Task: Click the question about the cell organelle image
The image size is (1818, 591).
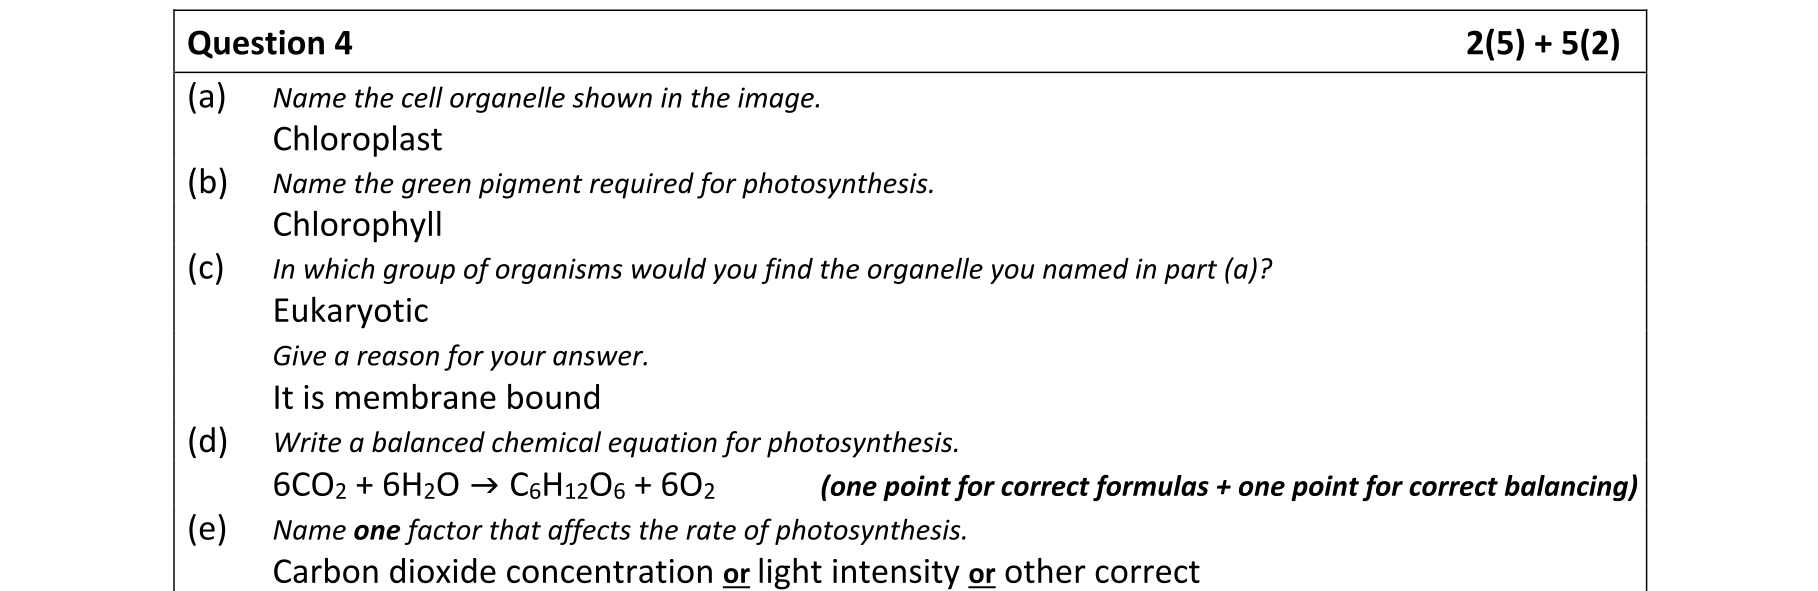Action: [546, 99]
